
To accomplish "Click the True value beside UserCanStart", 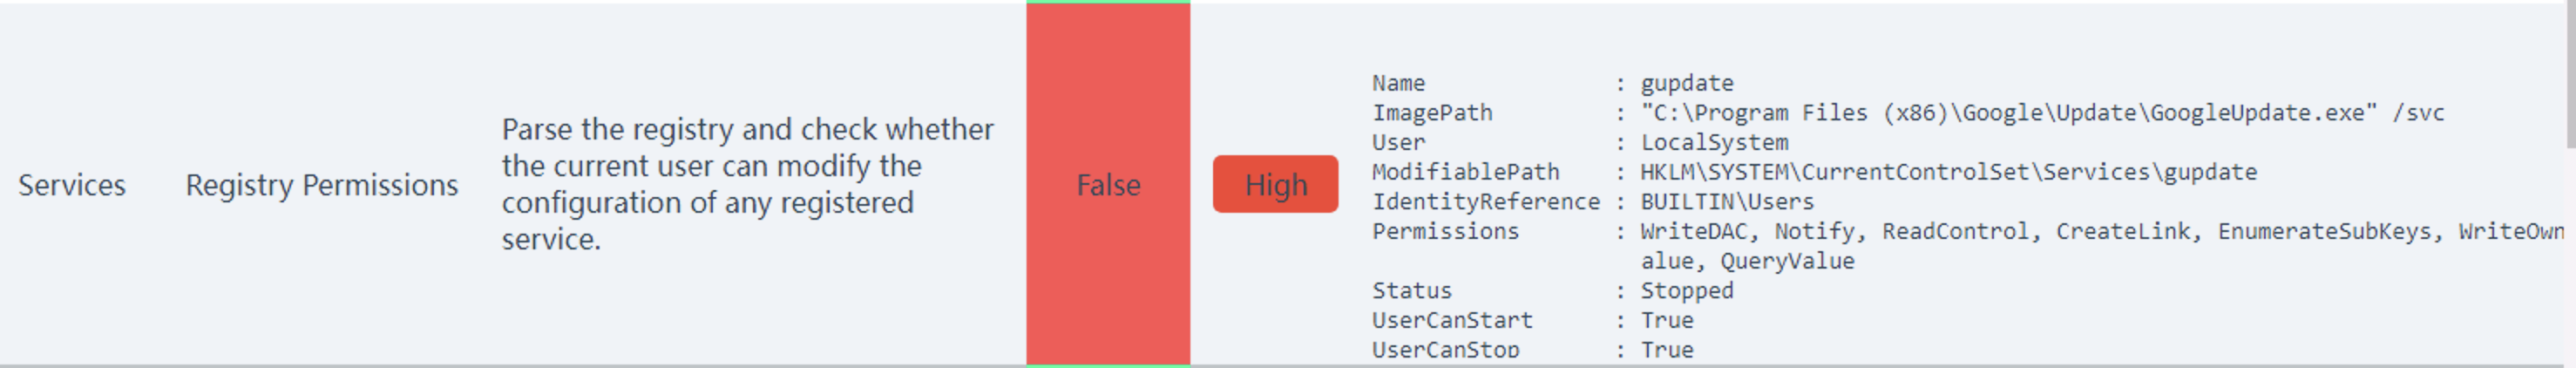I will [x=1667, y=321].
